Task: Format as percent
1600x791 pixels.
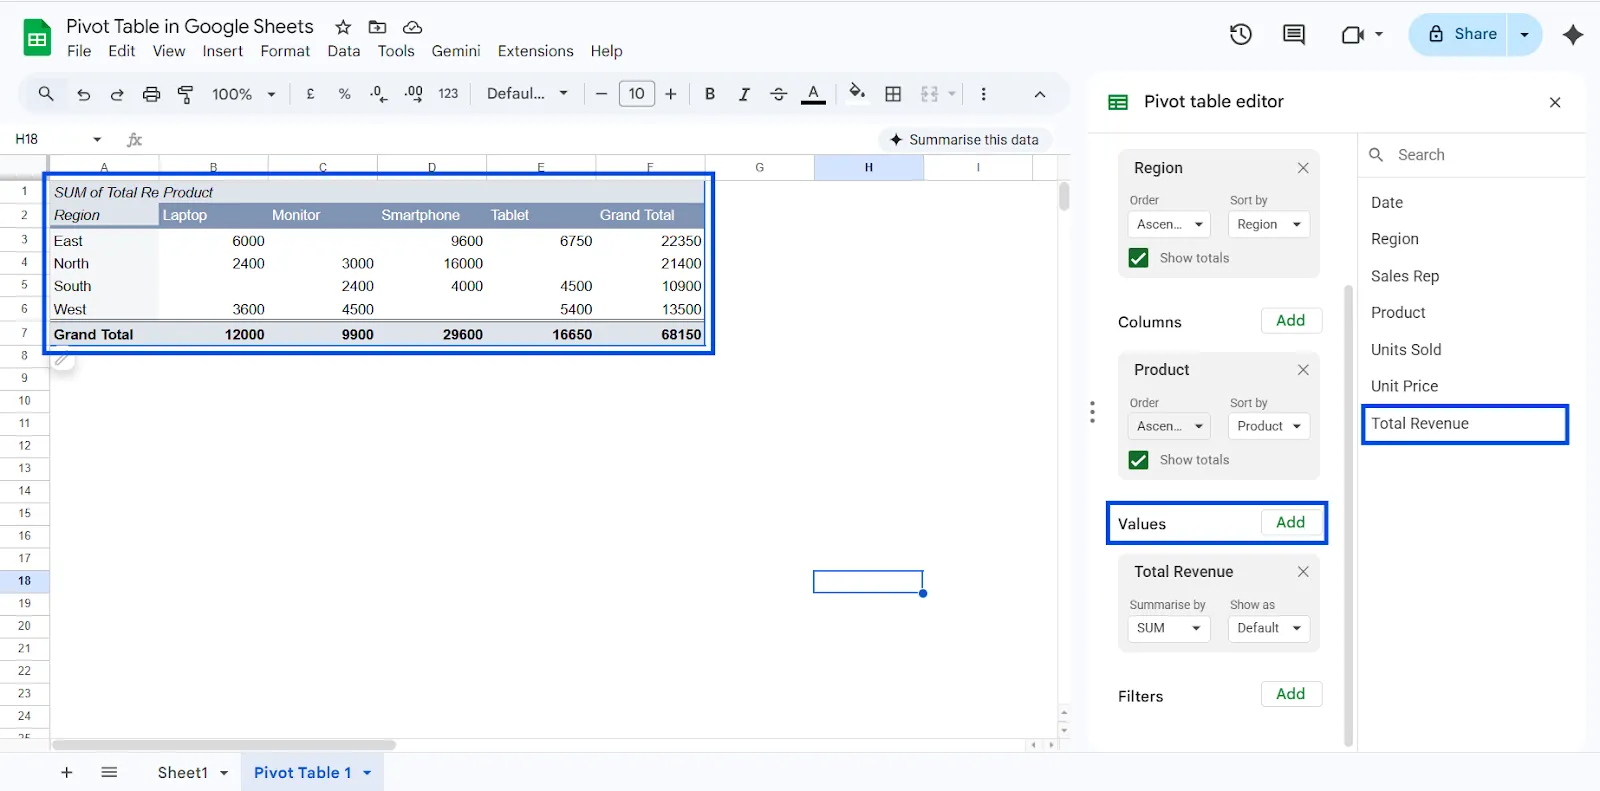Action: (x=344, y=94)
